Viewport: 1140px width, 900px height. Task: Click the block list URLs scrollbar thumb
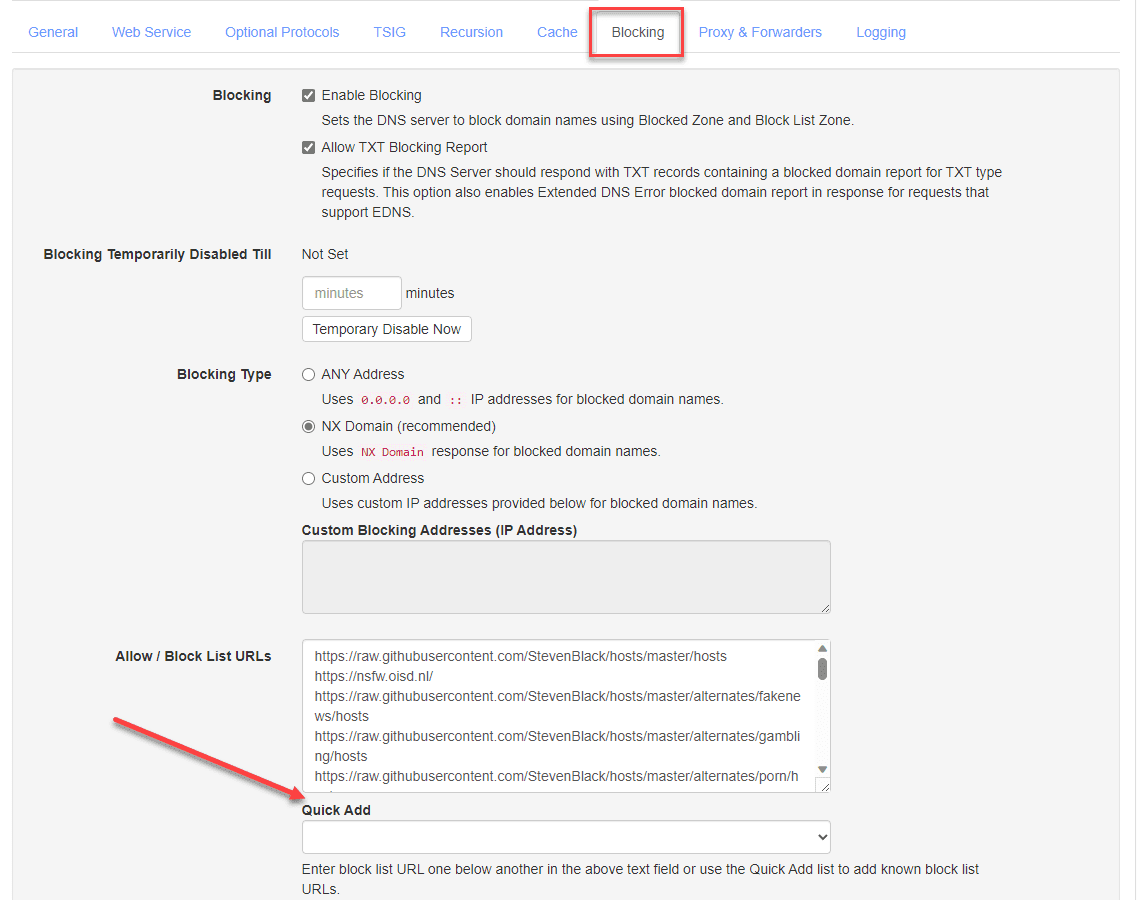click(x=822, y=669)
